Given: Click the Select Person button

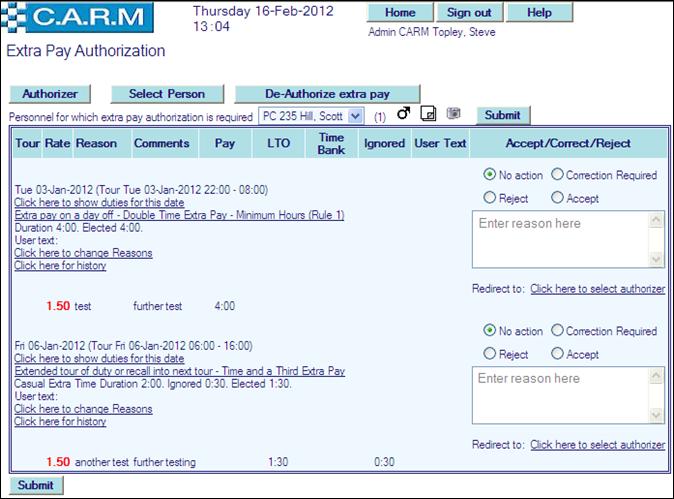Looking at the screenshot, I should pos(167,94).
